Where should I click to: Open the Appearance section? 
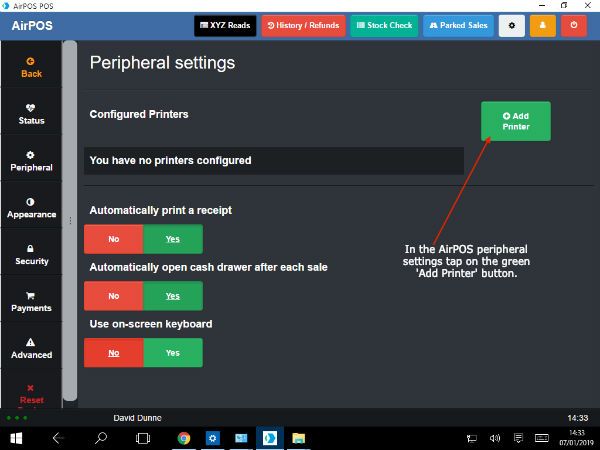coord(31,208)
